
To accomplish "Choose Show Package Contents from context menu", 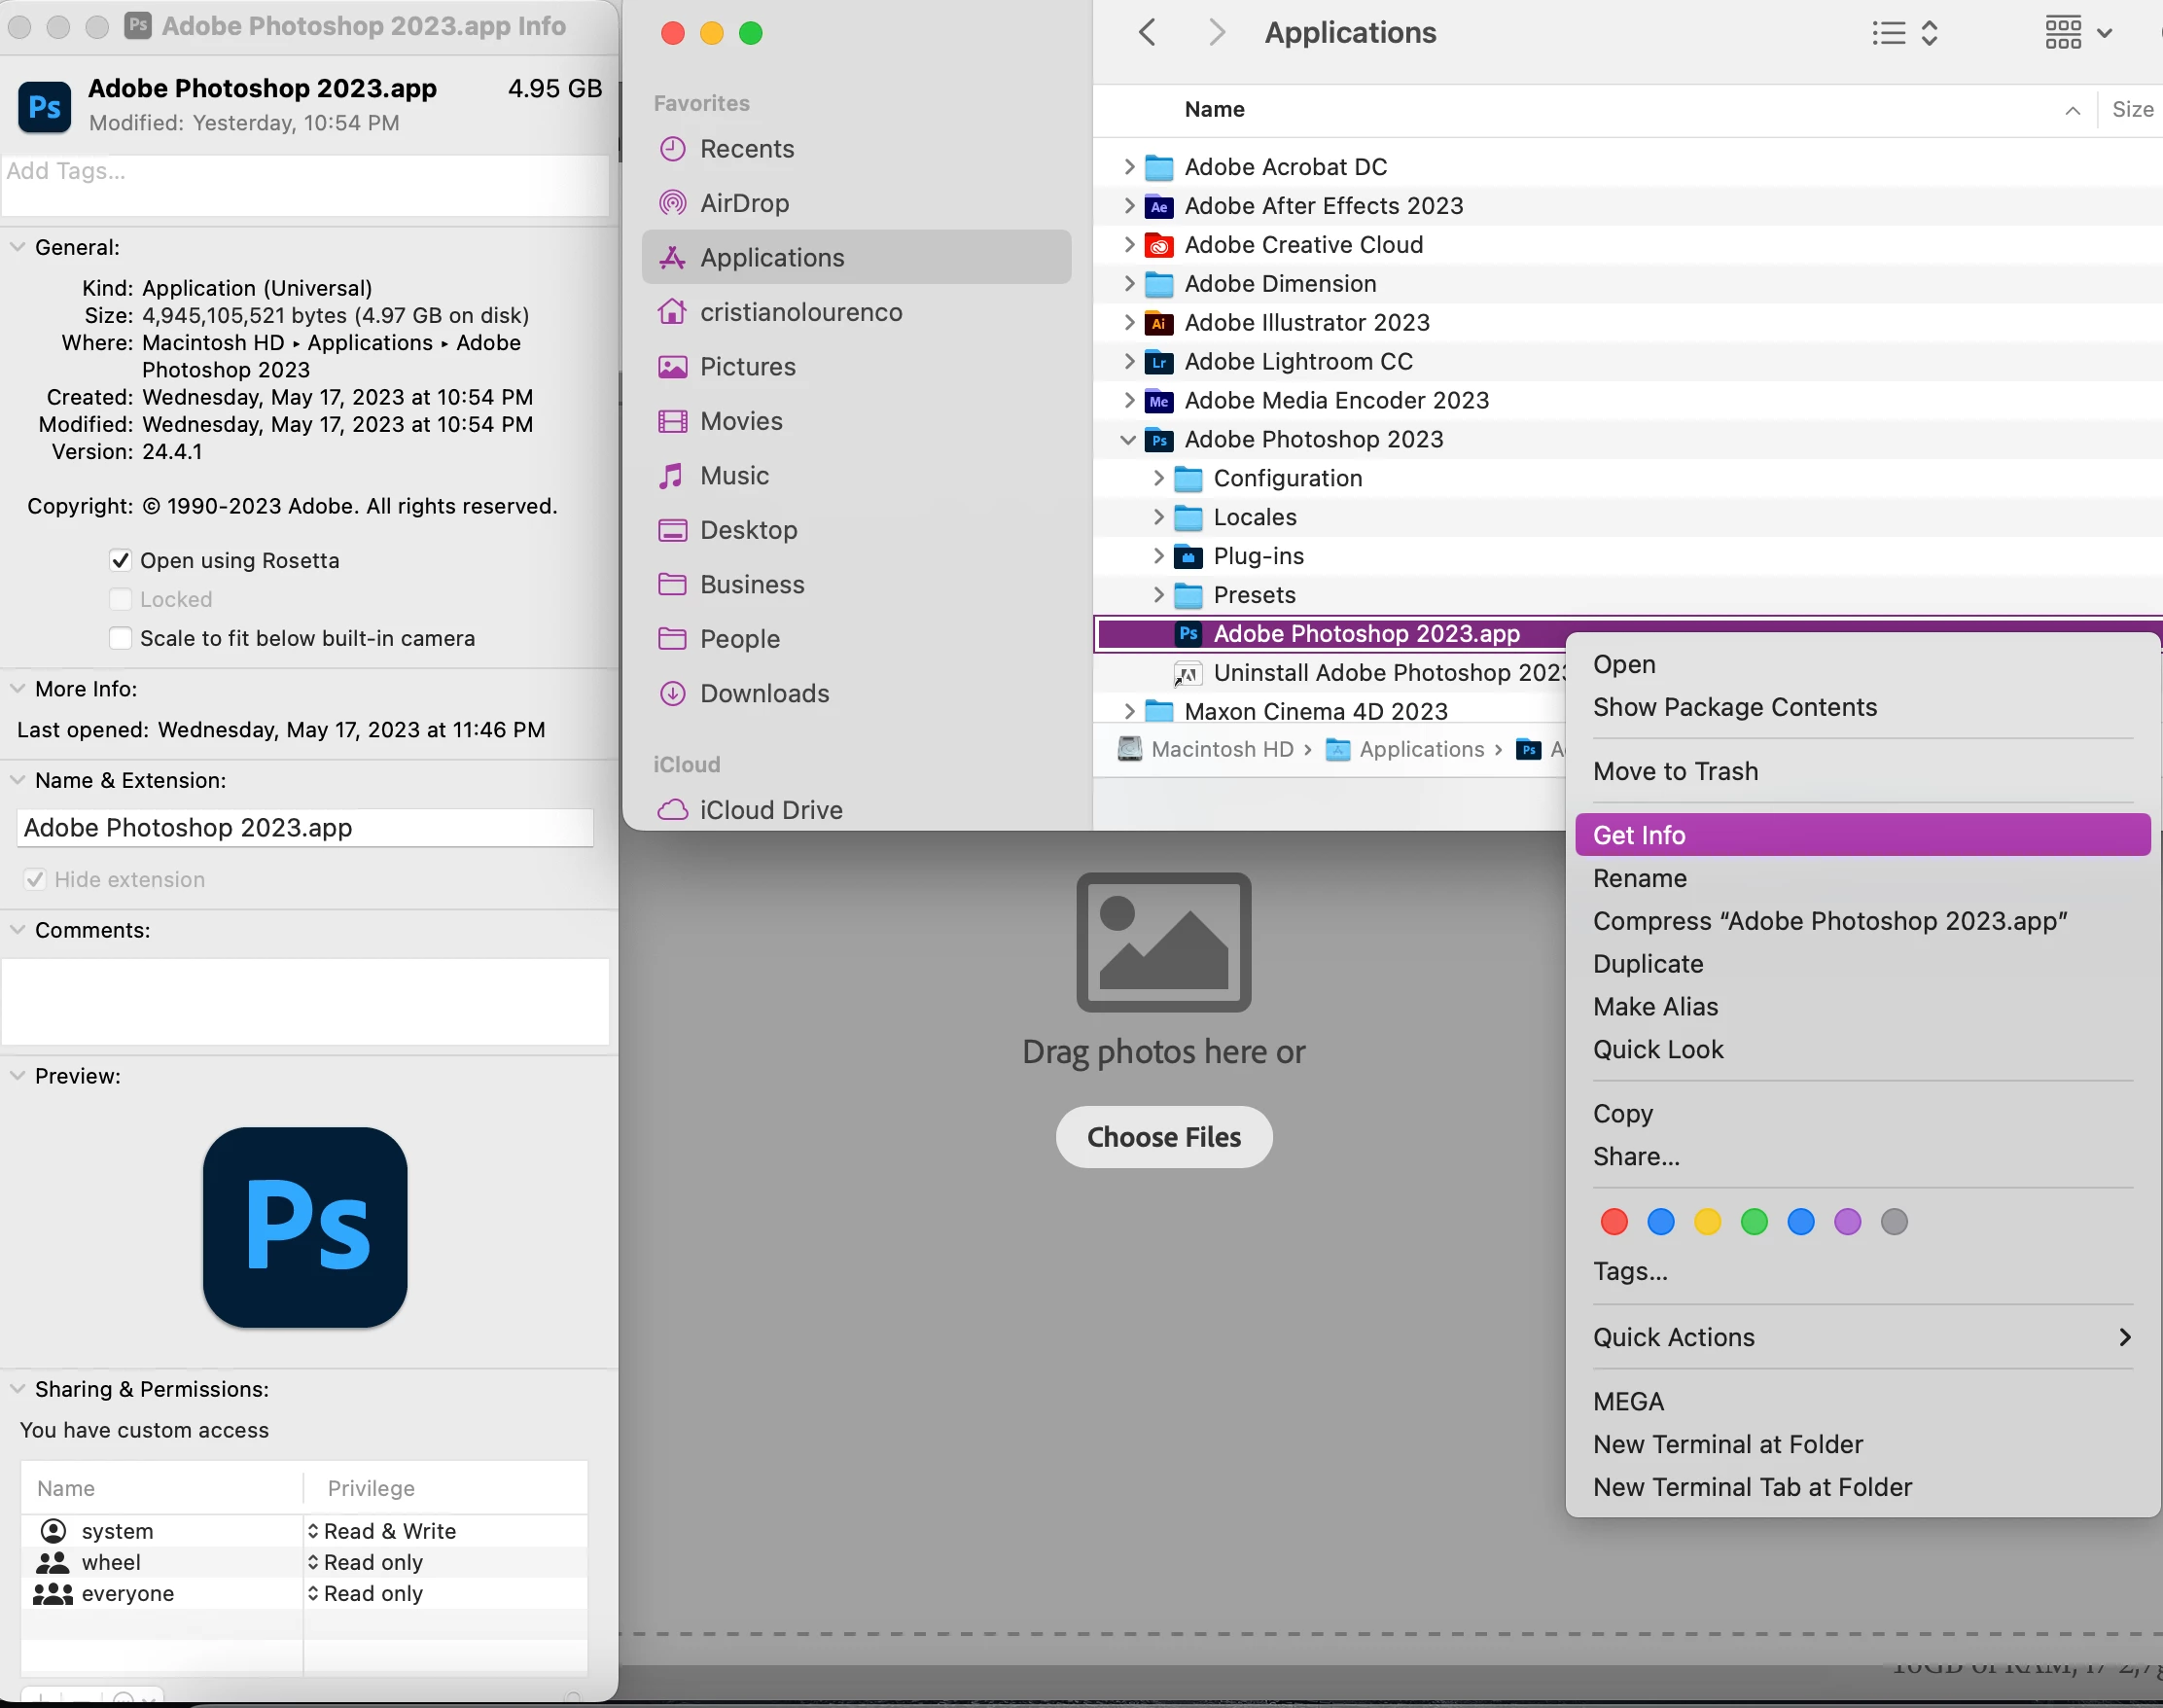I will click(1734, 707).
